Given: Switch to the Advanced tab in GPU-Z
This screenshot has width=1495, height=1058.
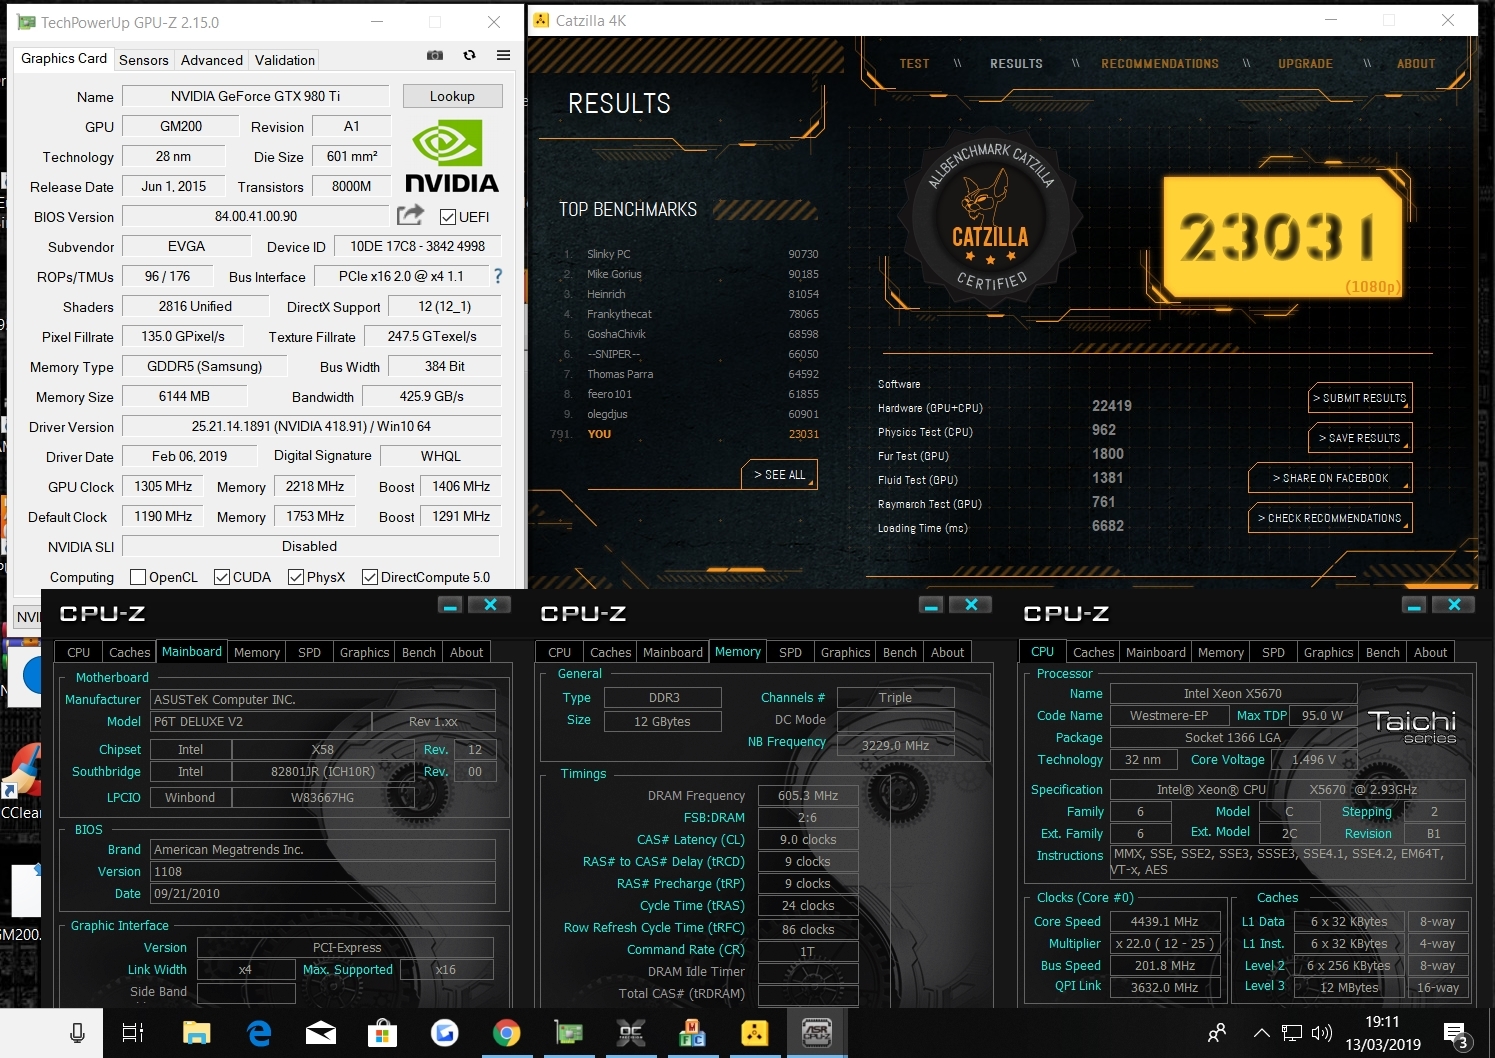Looking at the screenshot, I should pos(212,60).
